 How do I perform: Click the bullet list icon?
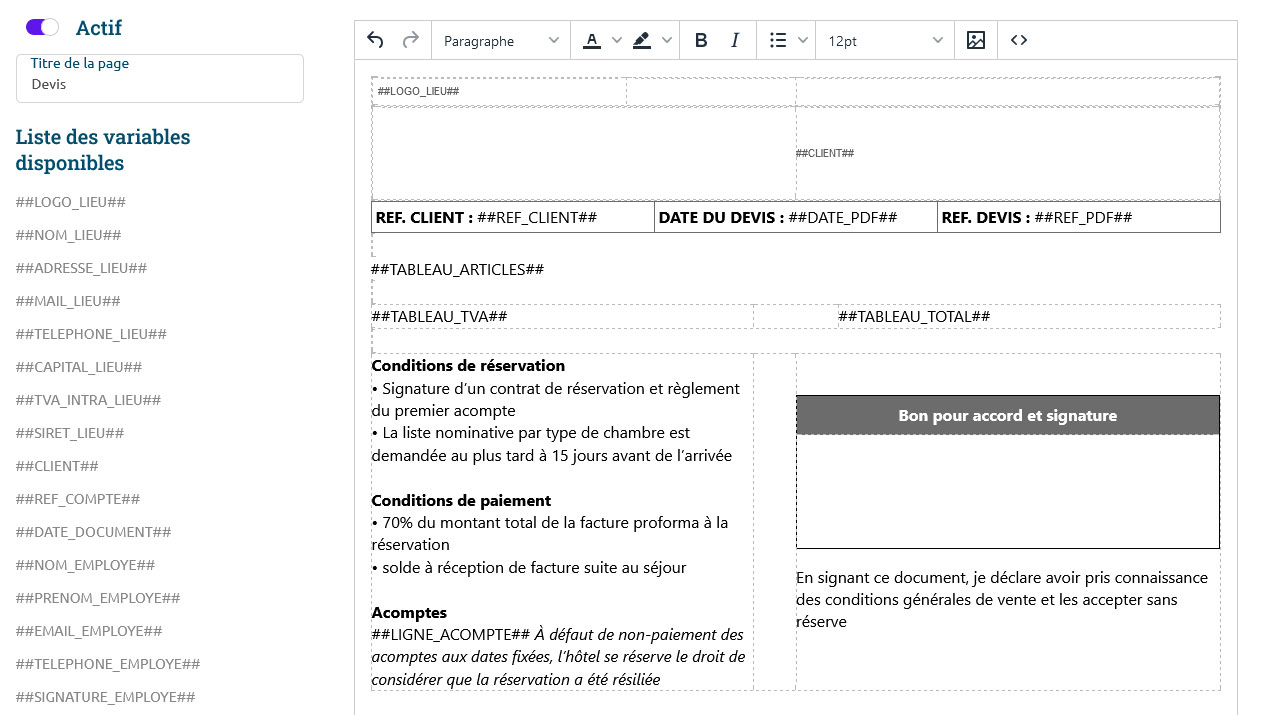point(778,40)
